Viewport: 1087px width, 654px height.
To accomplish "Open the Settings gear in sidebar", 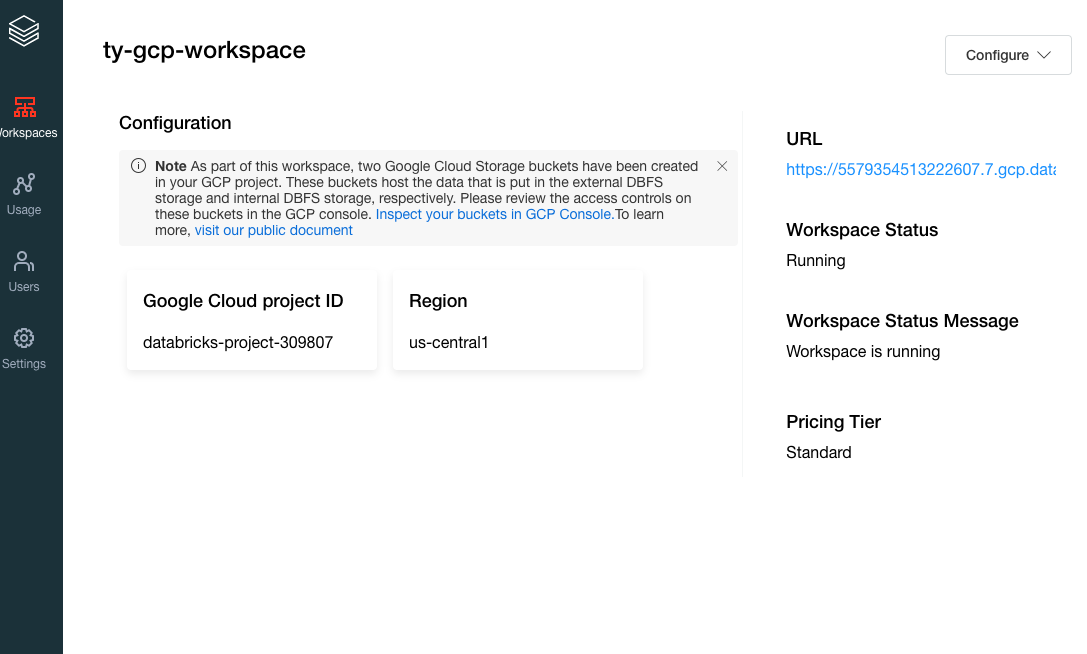I will pyautogui.click(x=24, y=349).
